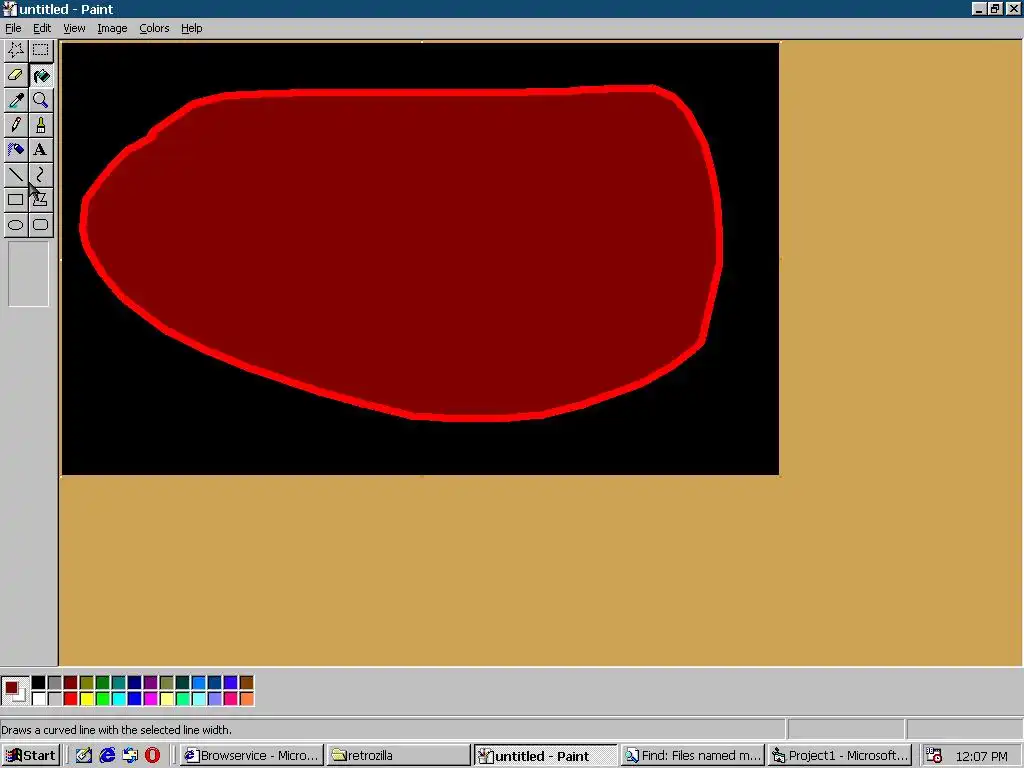Activate the Pick Color eyedropper tool

16,100
